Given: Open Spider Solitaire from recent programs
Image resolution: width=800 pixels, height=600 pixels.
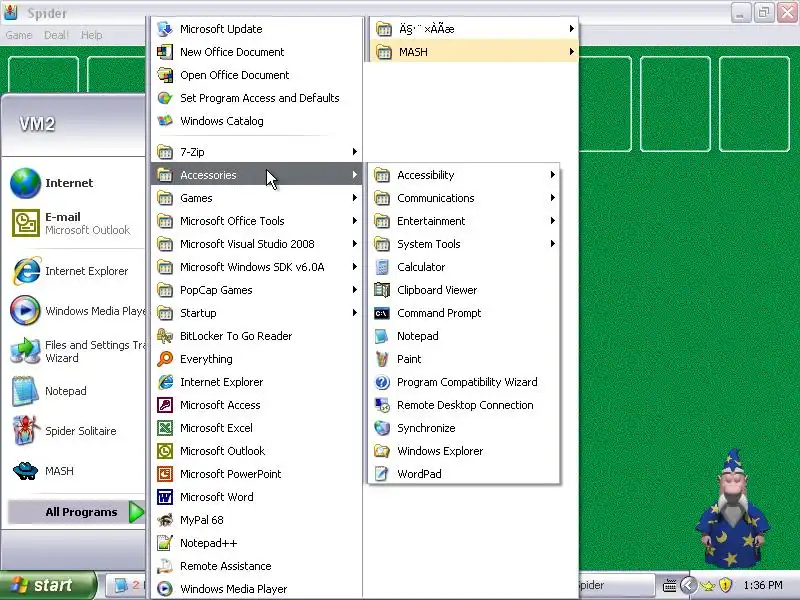Looking at the screenshot, I should (x=75, y=431).
